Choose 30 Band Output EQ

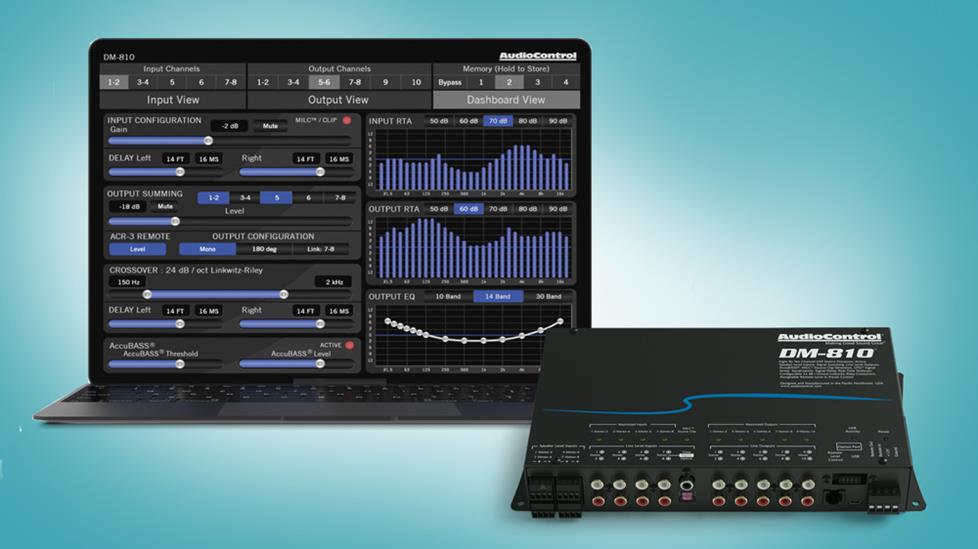click(x=548, y=296)
